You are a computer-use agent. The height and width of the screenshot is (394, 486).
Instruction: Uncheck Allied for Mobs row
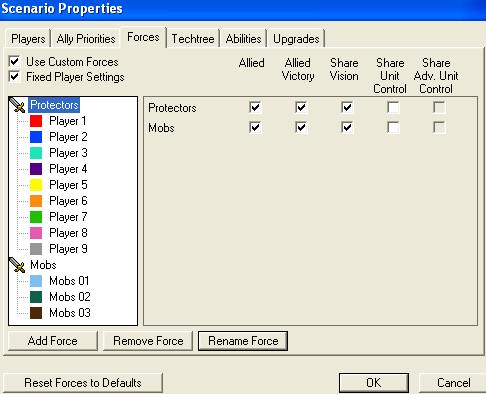[x=255, y=127]
